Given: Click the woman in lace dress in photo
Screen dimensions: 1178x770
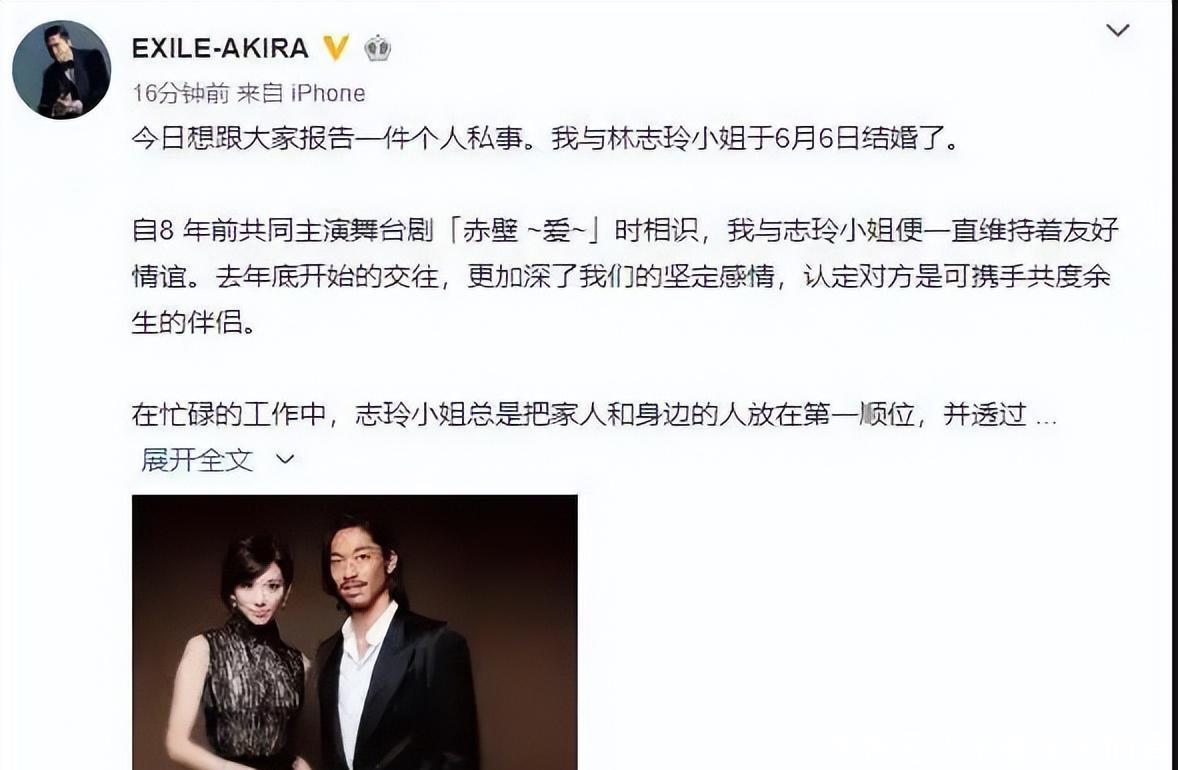Looking at the screenshot, I should (246, 654).
